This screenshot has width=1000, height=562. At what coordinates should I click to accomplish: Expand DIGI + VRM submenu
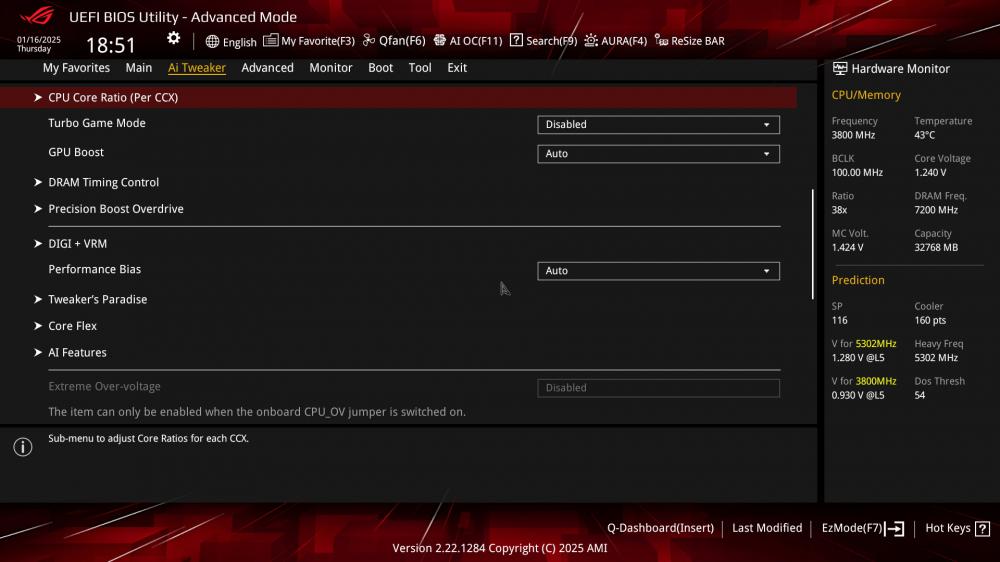click(77, 244)
